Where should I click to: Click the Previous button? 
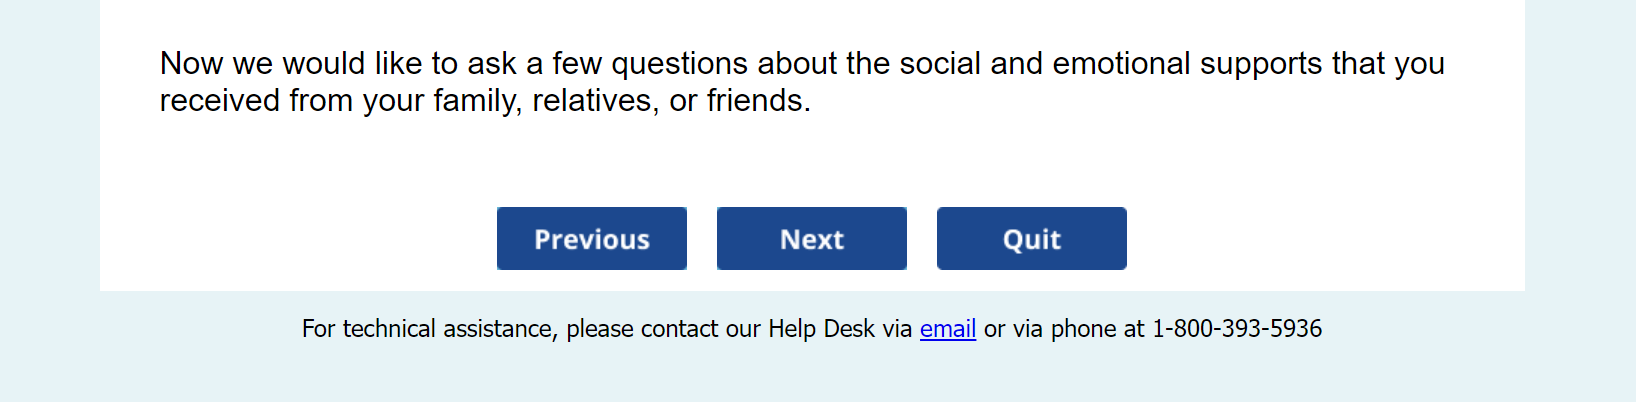(x=591, y=239)
